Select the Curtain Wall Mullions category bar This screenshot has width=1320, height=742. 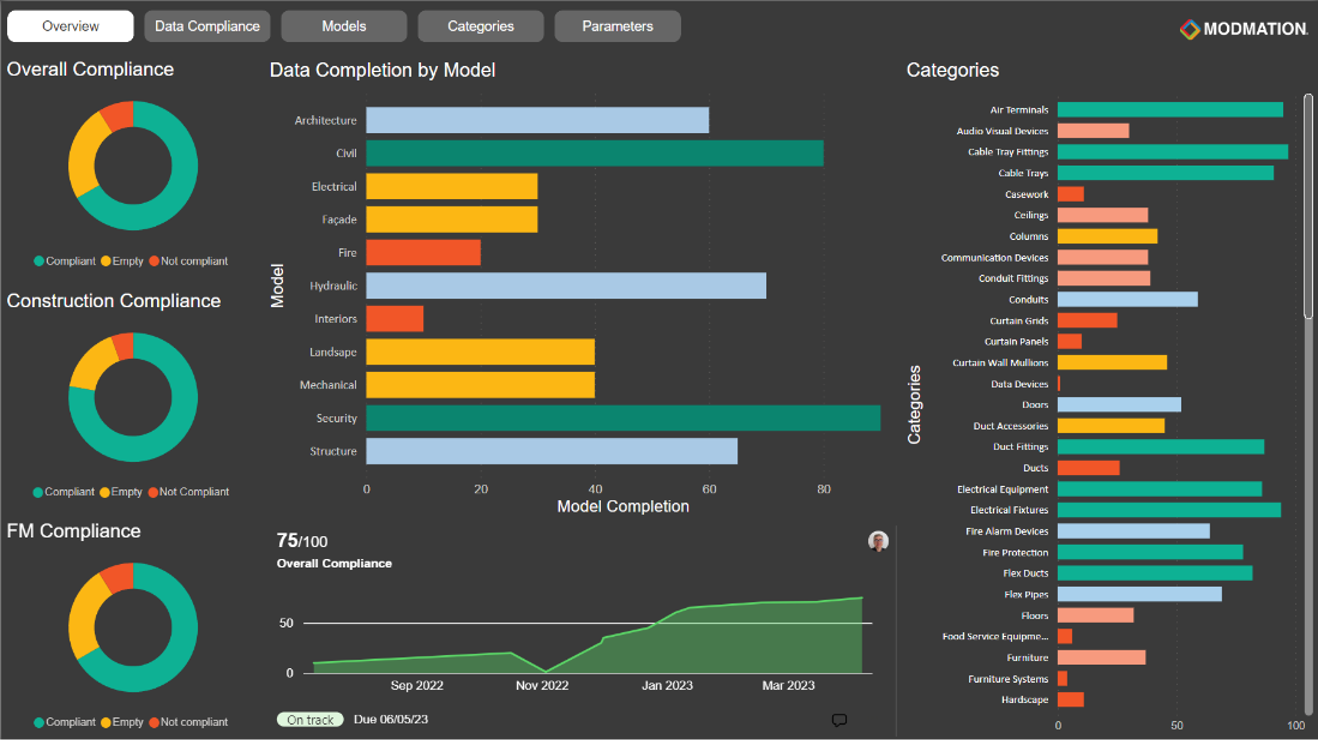tap(1112, 363)
